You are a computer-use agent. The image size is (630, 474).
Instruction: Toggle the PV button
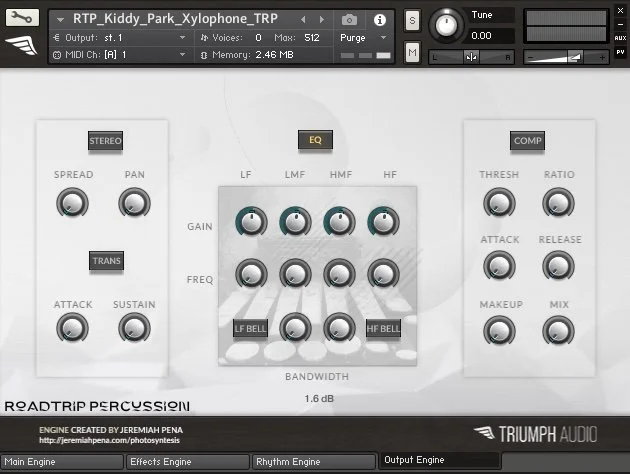click(620, 52)
